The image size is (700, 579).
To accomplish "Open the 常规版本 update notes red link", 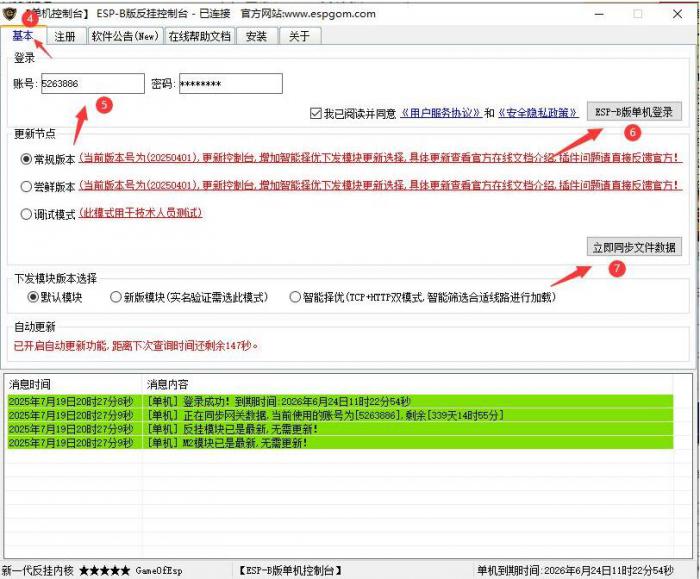I will pyautogui.click(x=380, y=158).
